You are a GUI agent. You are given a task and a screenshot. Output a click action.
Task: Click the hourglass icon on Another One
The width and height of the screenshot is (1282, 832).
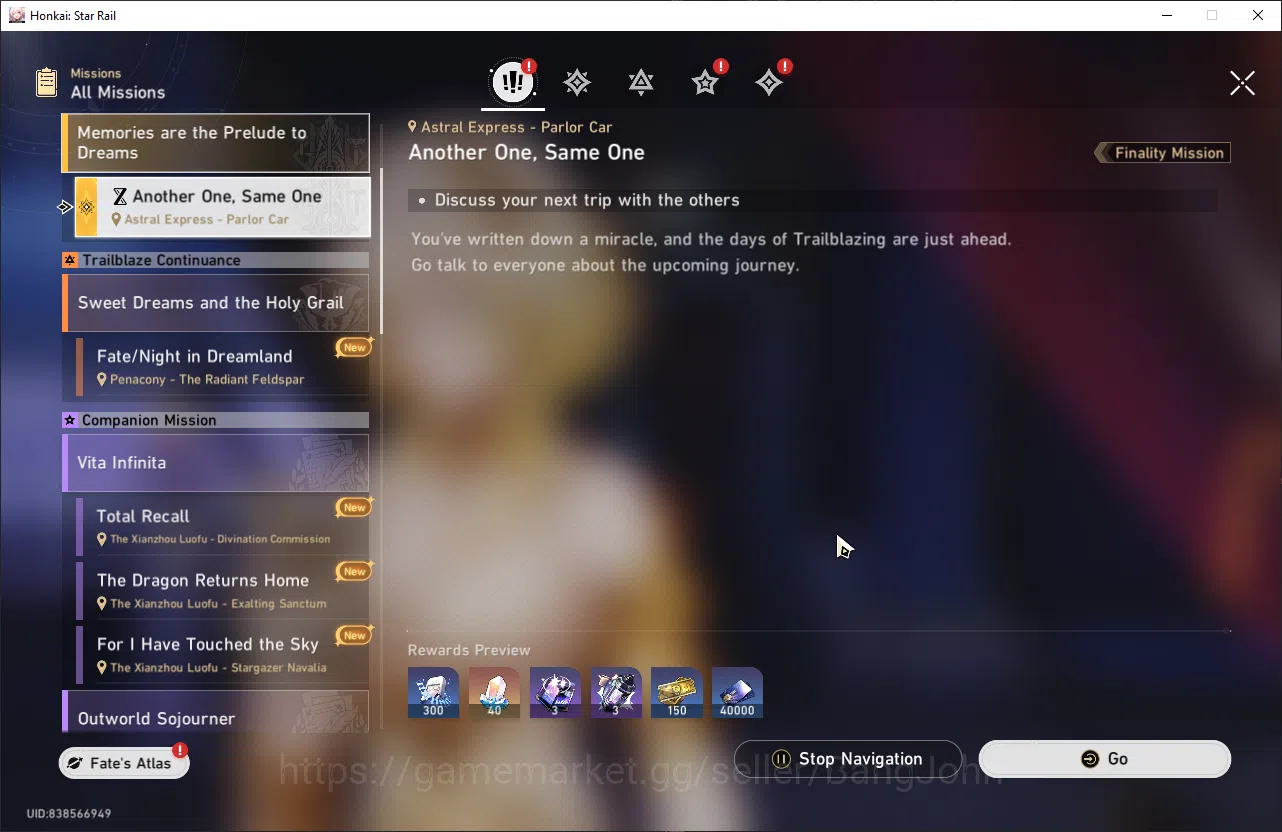(x=120, y=197)
